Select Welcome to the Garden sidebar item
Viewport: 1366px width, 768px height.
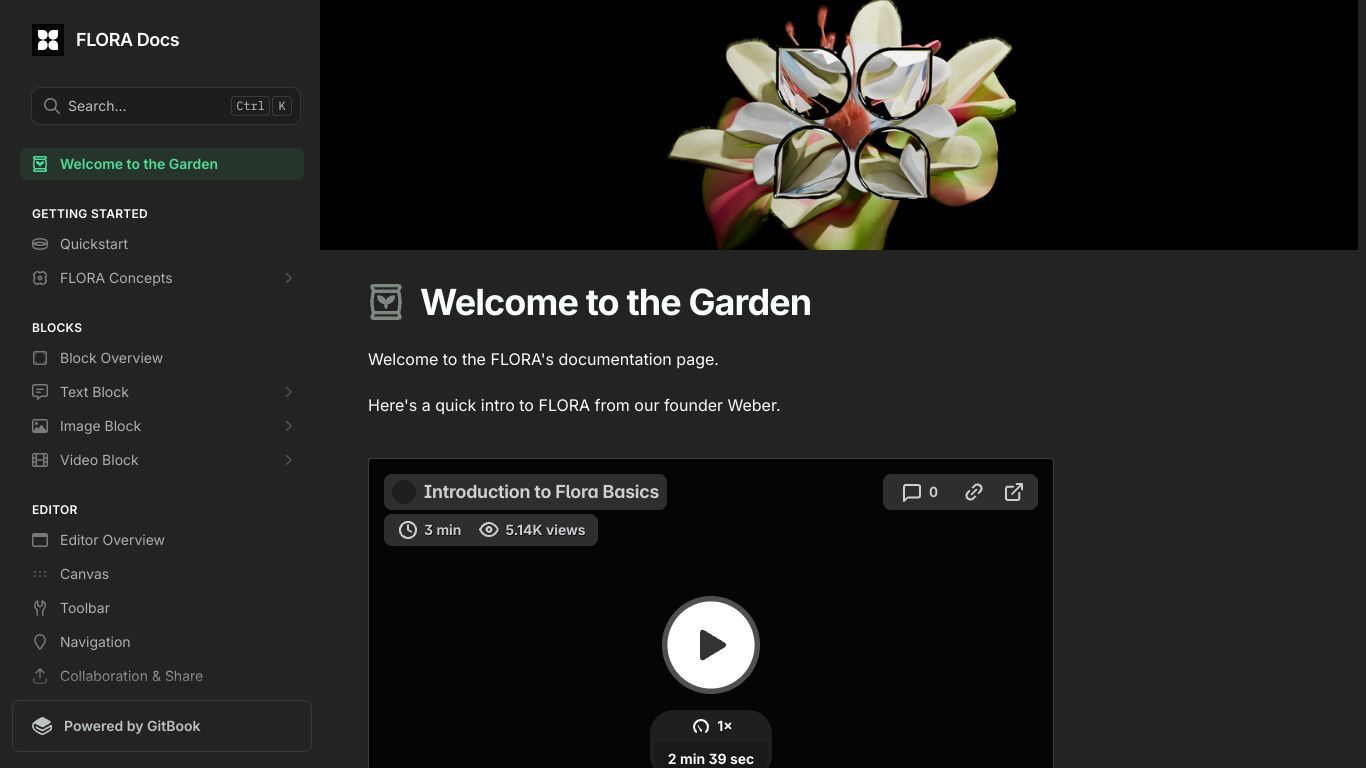point(162,164)
